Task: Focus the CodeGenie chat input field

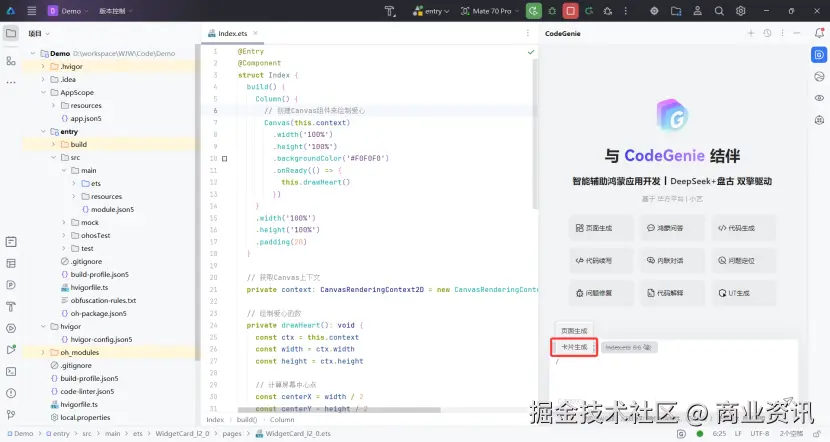Action: [x=673, y=378]
